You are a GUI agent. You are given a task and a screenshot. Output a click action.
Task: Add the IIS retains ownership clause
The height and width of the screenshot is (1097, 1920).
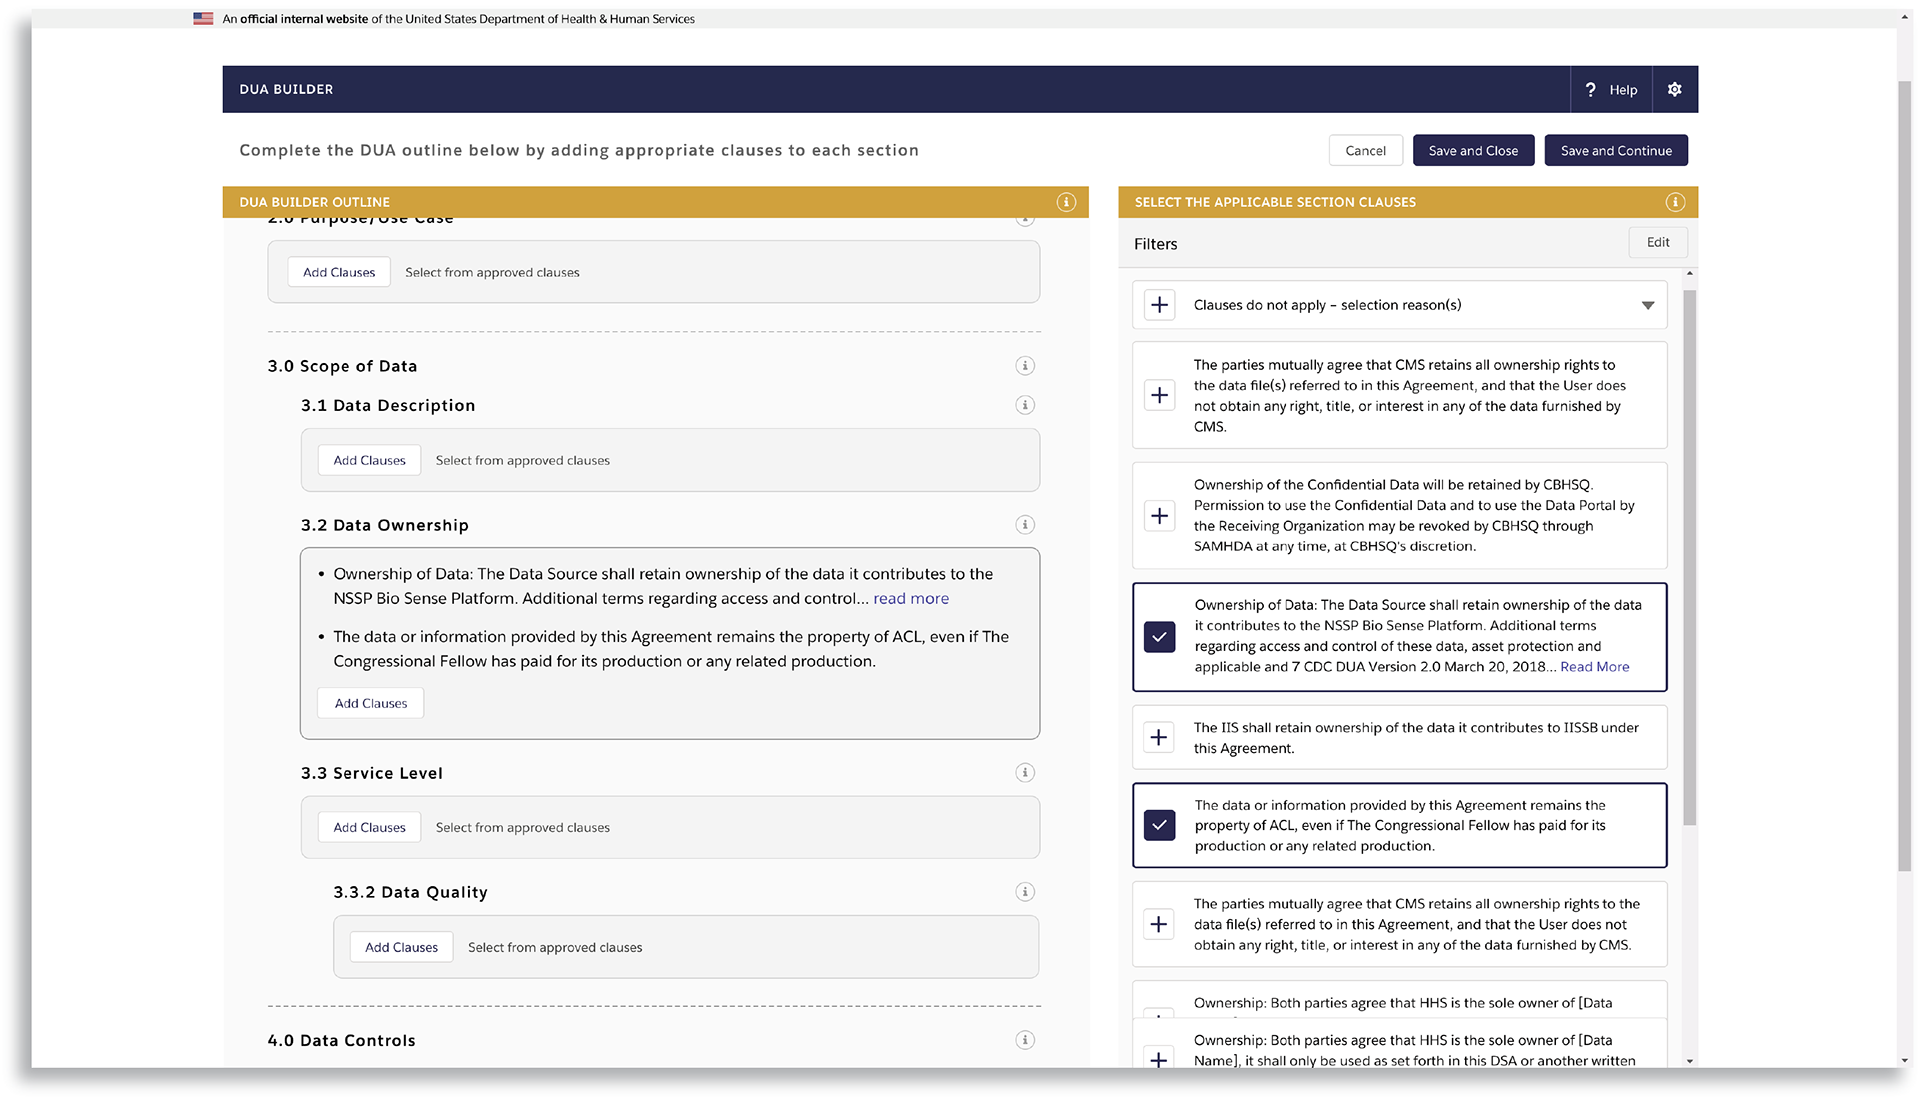point(1159,738)
